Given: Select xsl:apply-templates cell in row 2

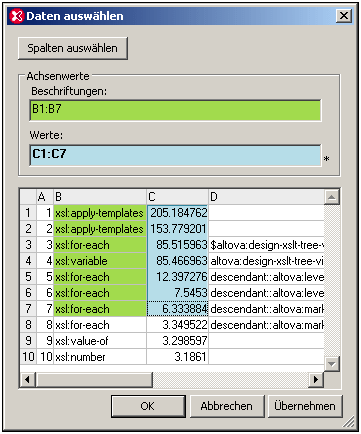Looking at the screenshot, I should pyautogui.click(x=100, y=229).
